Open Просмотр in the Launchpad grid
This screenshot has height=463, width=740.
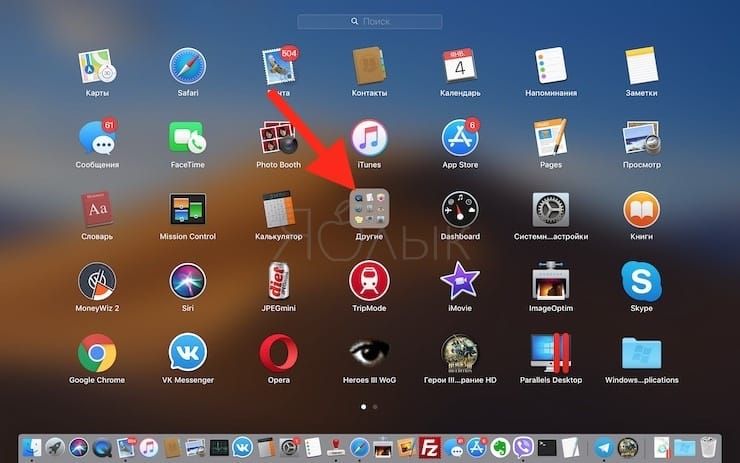coord(641,138)
